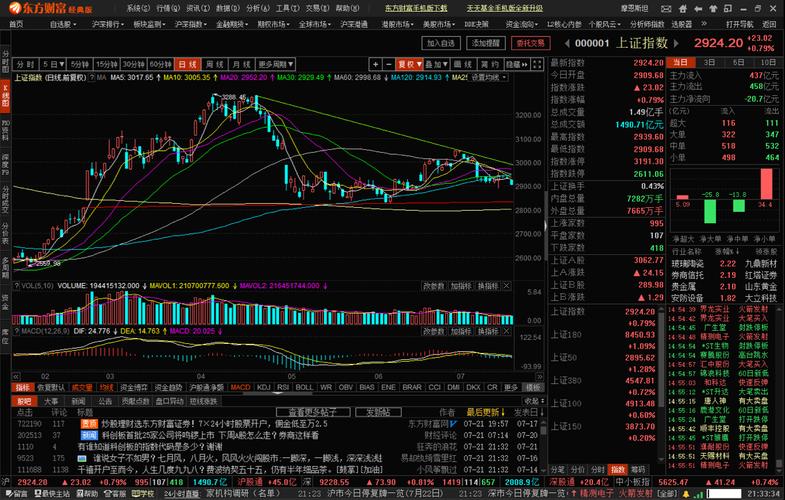
Task: Open the 系统 menu
Action: (x=138, y=9)
